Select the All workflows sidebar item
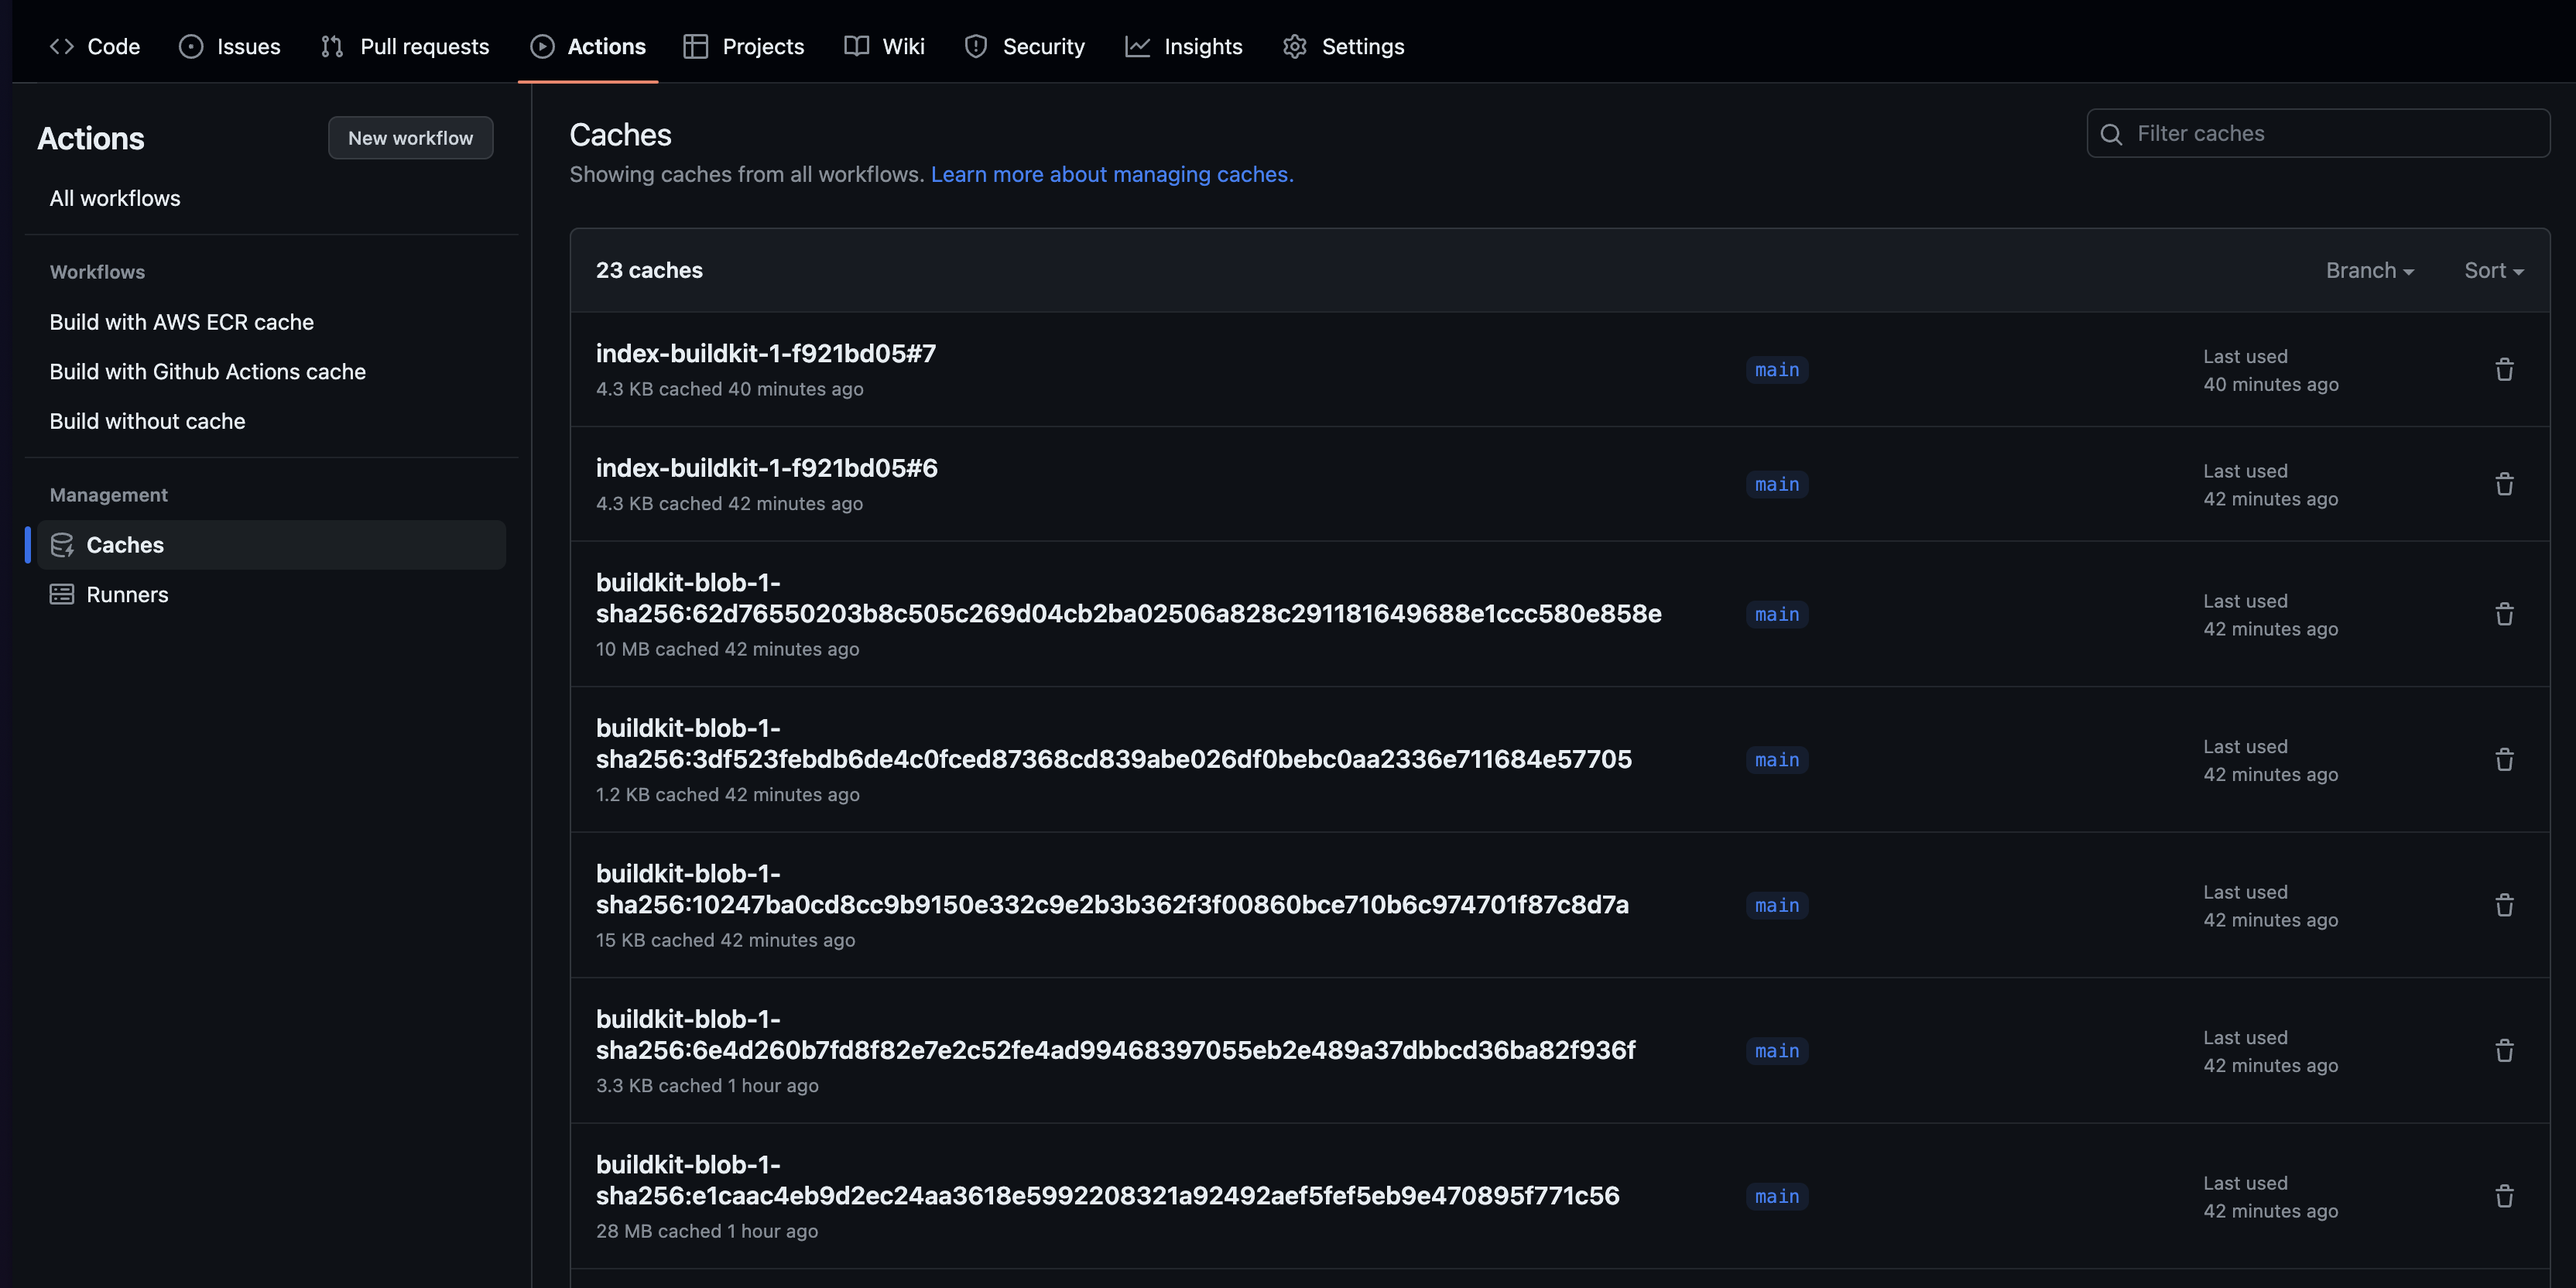Viewport: 2576px width, 1288px height. click(x=115, y=199)
